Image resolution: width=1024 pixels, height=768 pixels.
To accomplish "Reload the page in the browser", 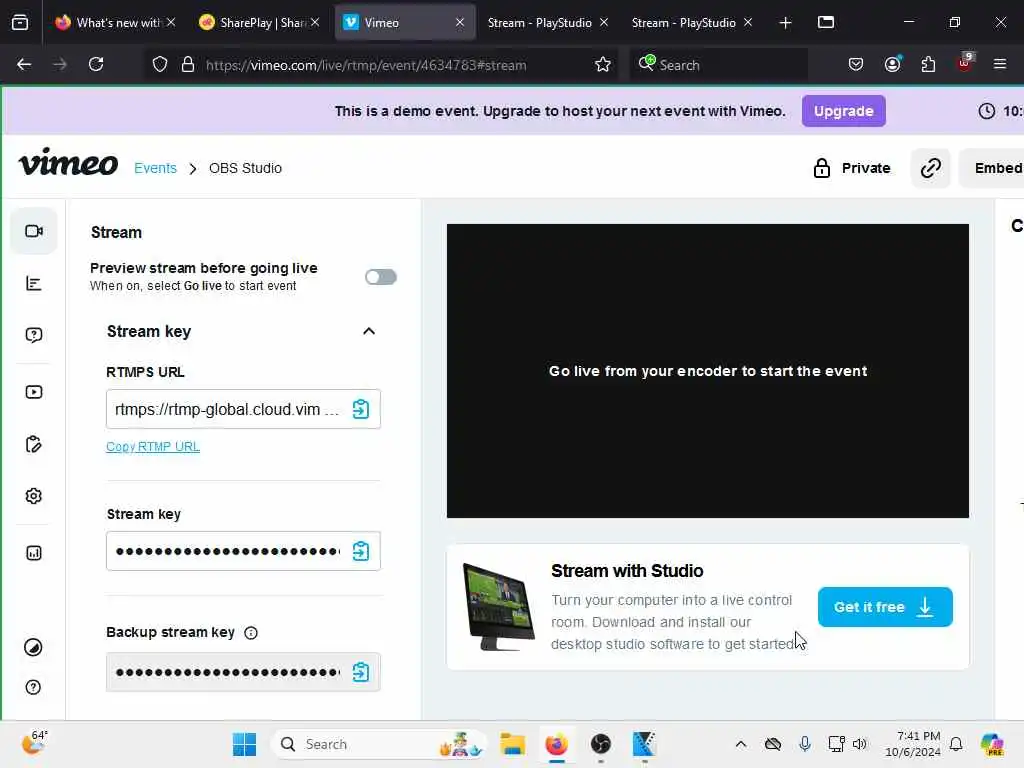I will (96, 65).
